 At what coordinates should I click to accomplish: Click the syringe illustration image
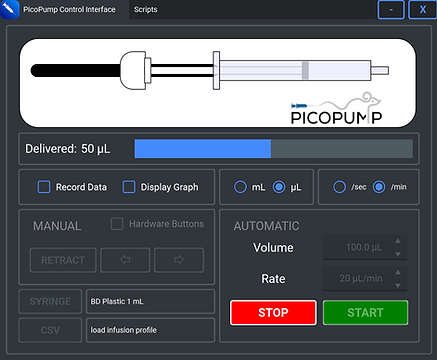(x=218, y=83)
